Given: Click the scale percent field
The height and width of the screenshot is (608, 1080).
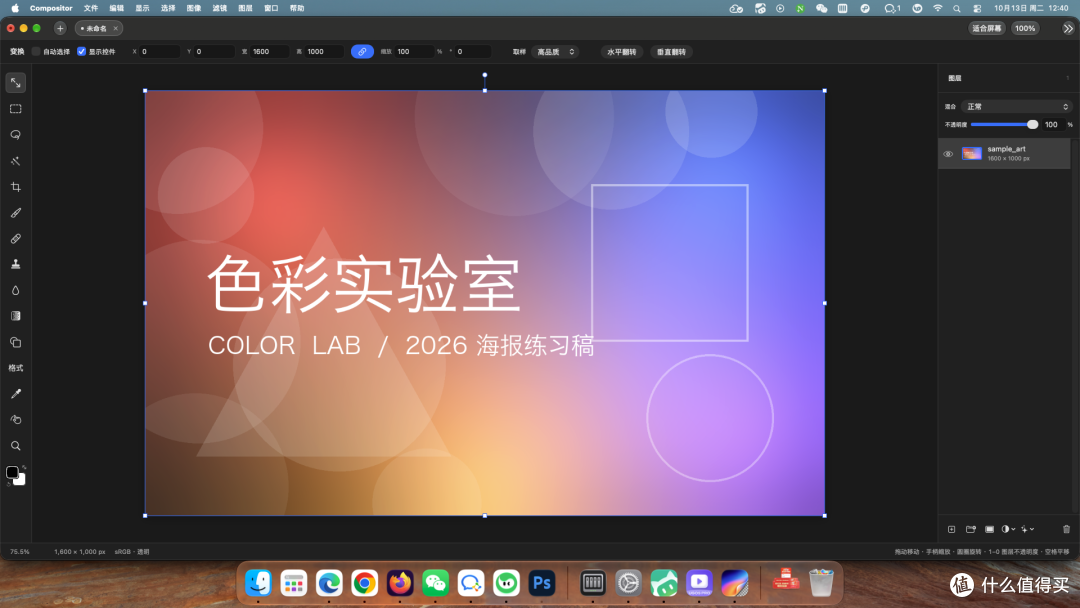Looking at the screenshot, I should 414,52.
